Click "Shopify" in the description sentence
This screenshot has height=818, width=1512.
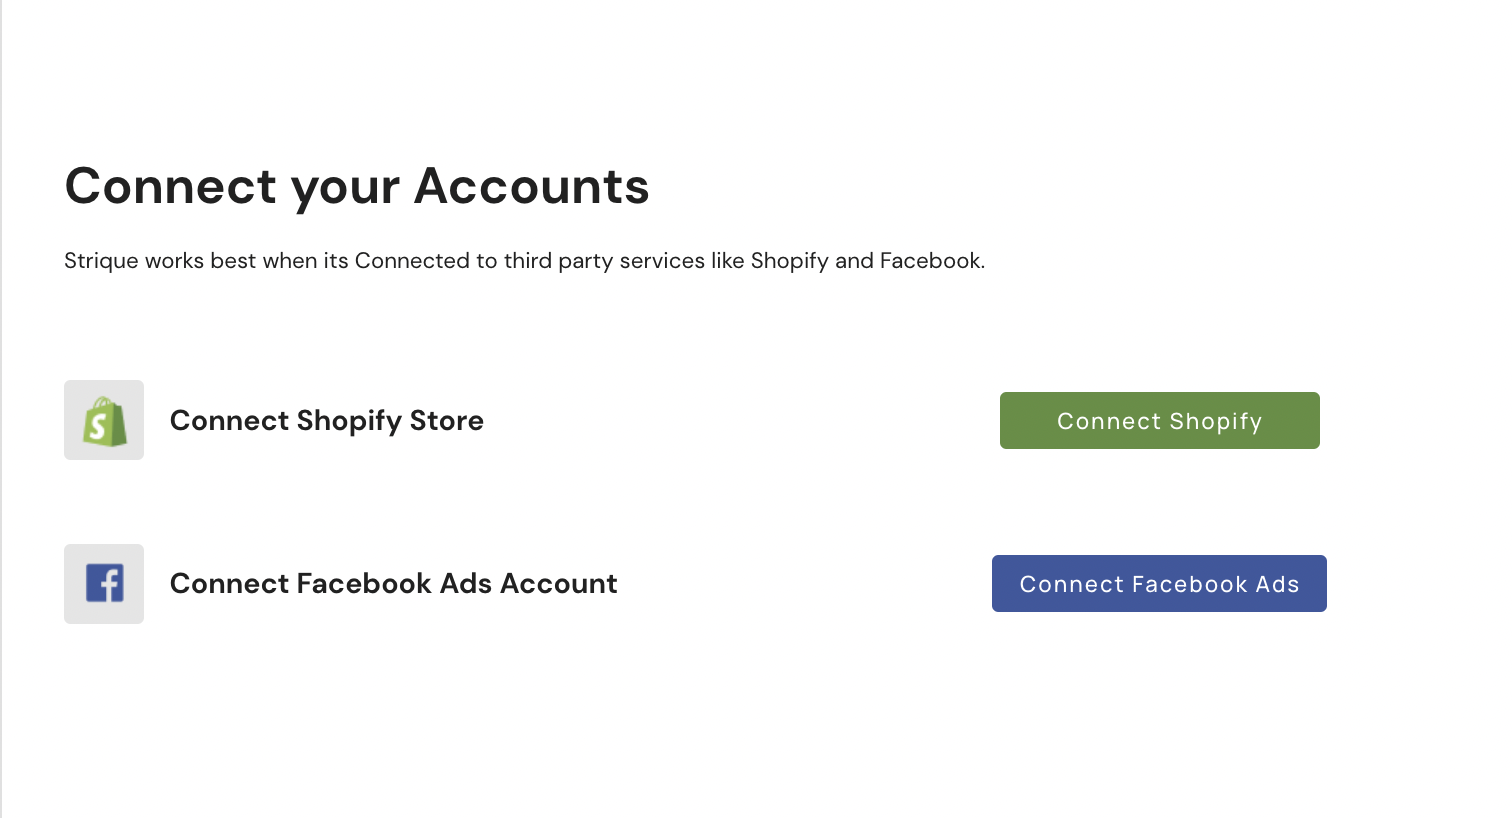coord(789,261)
